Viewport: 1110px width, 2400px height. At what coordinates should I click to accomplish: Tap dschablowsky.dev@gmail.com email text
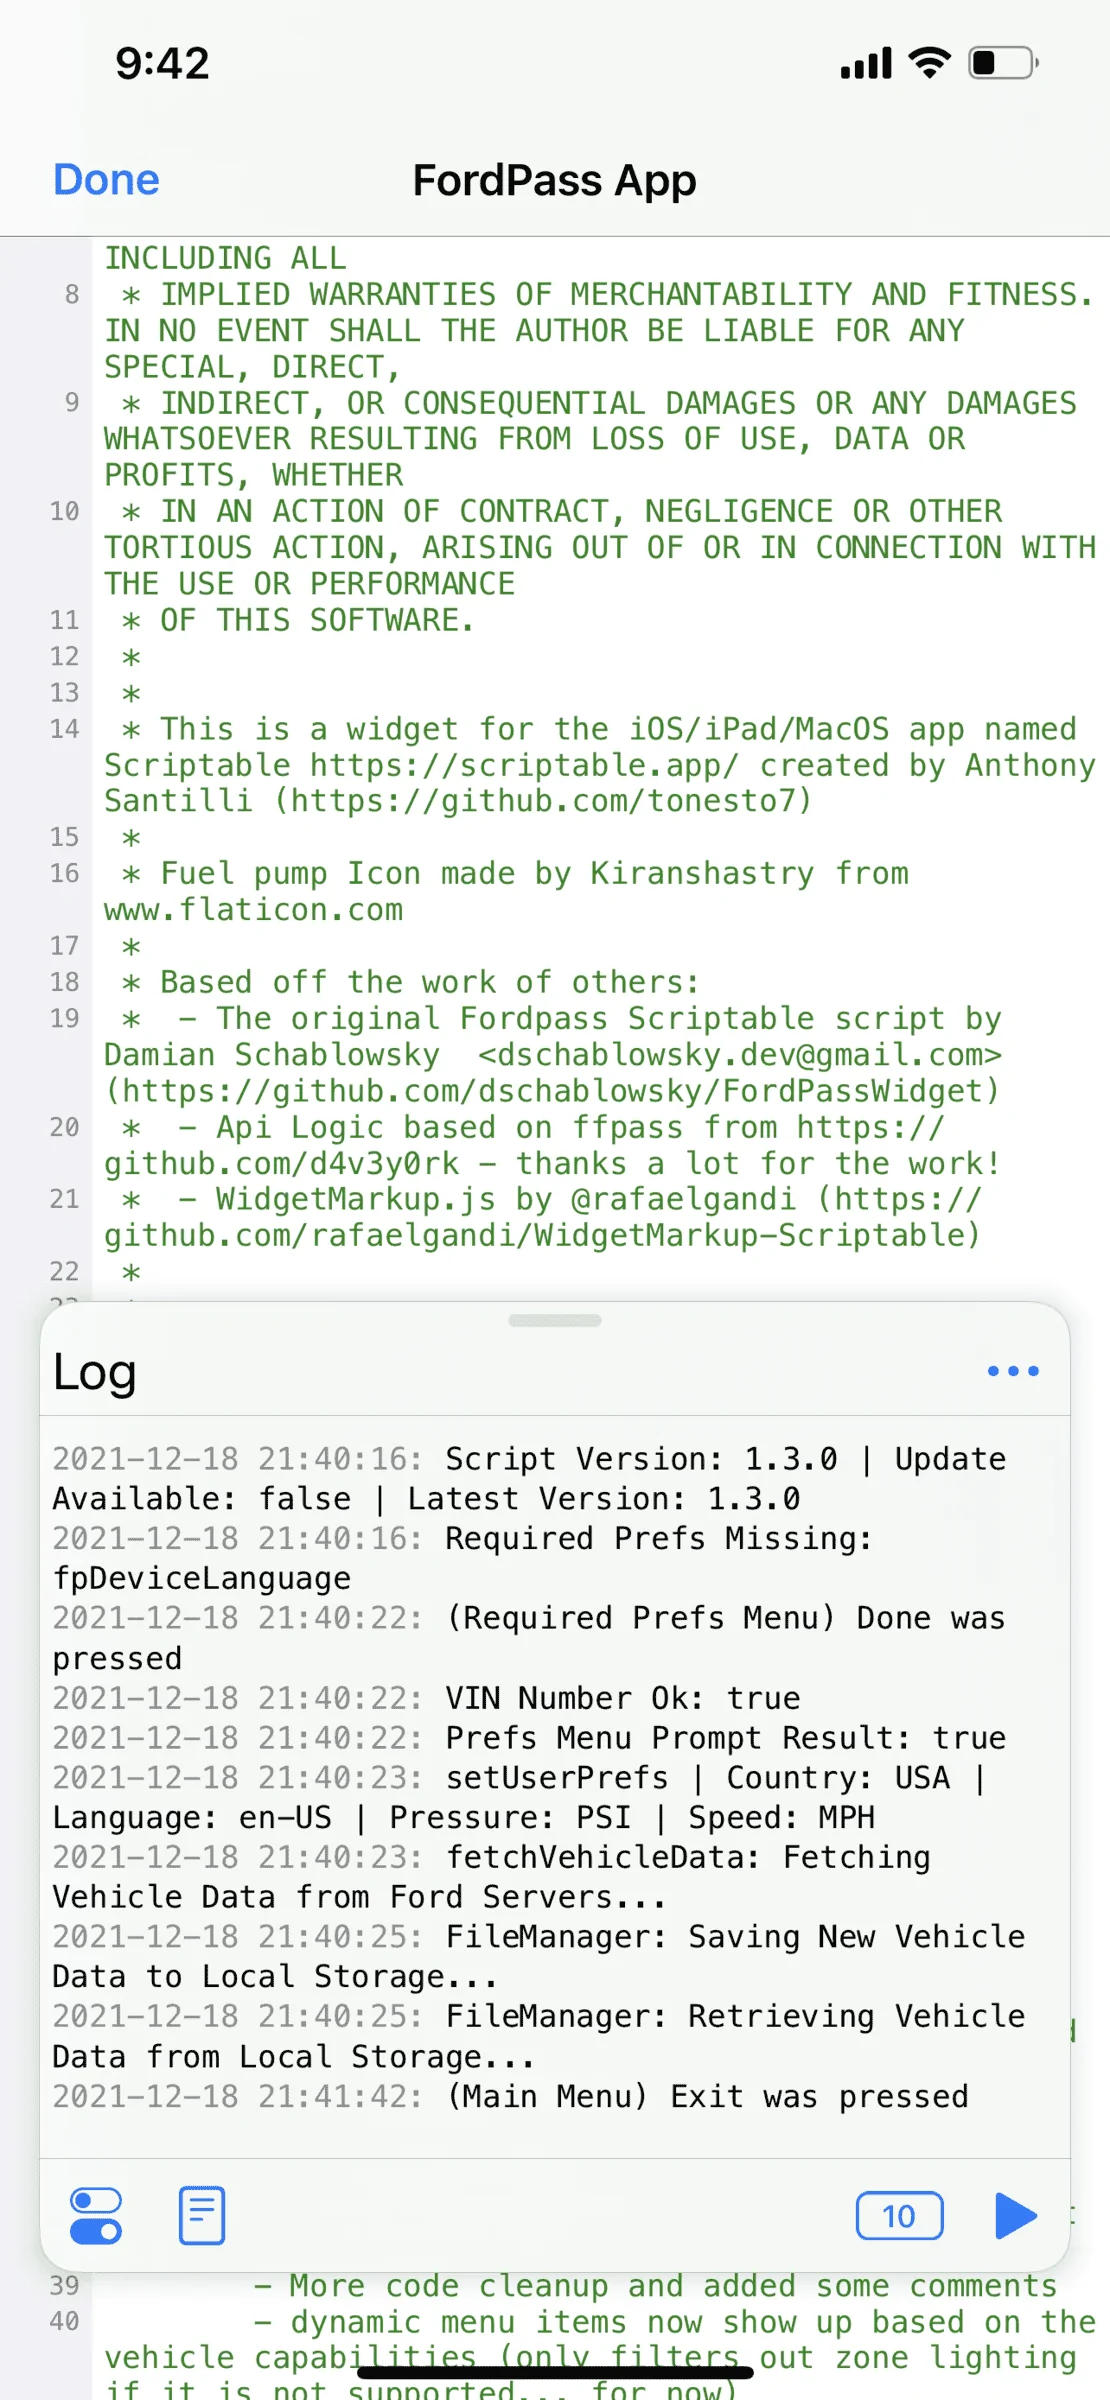tap(740, 1055)
